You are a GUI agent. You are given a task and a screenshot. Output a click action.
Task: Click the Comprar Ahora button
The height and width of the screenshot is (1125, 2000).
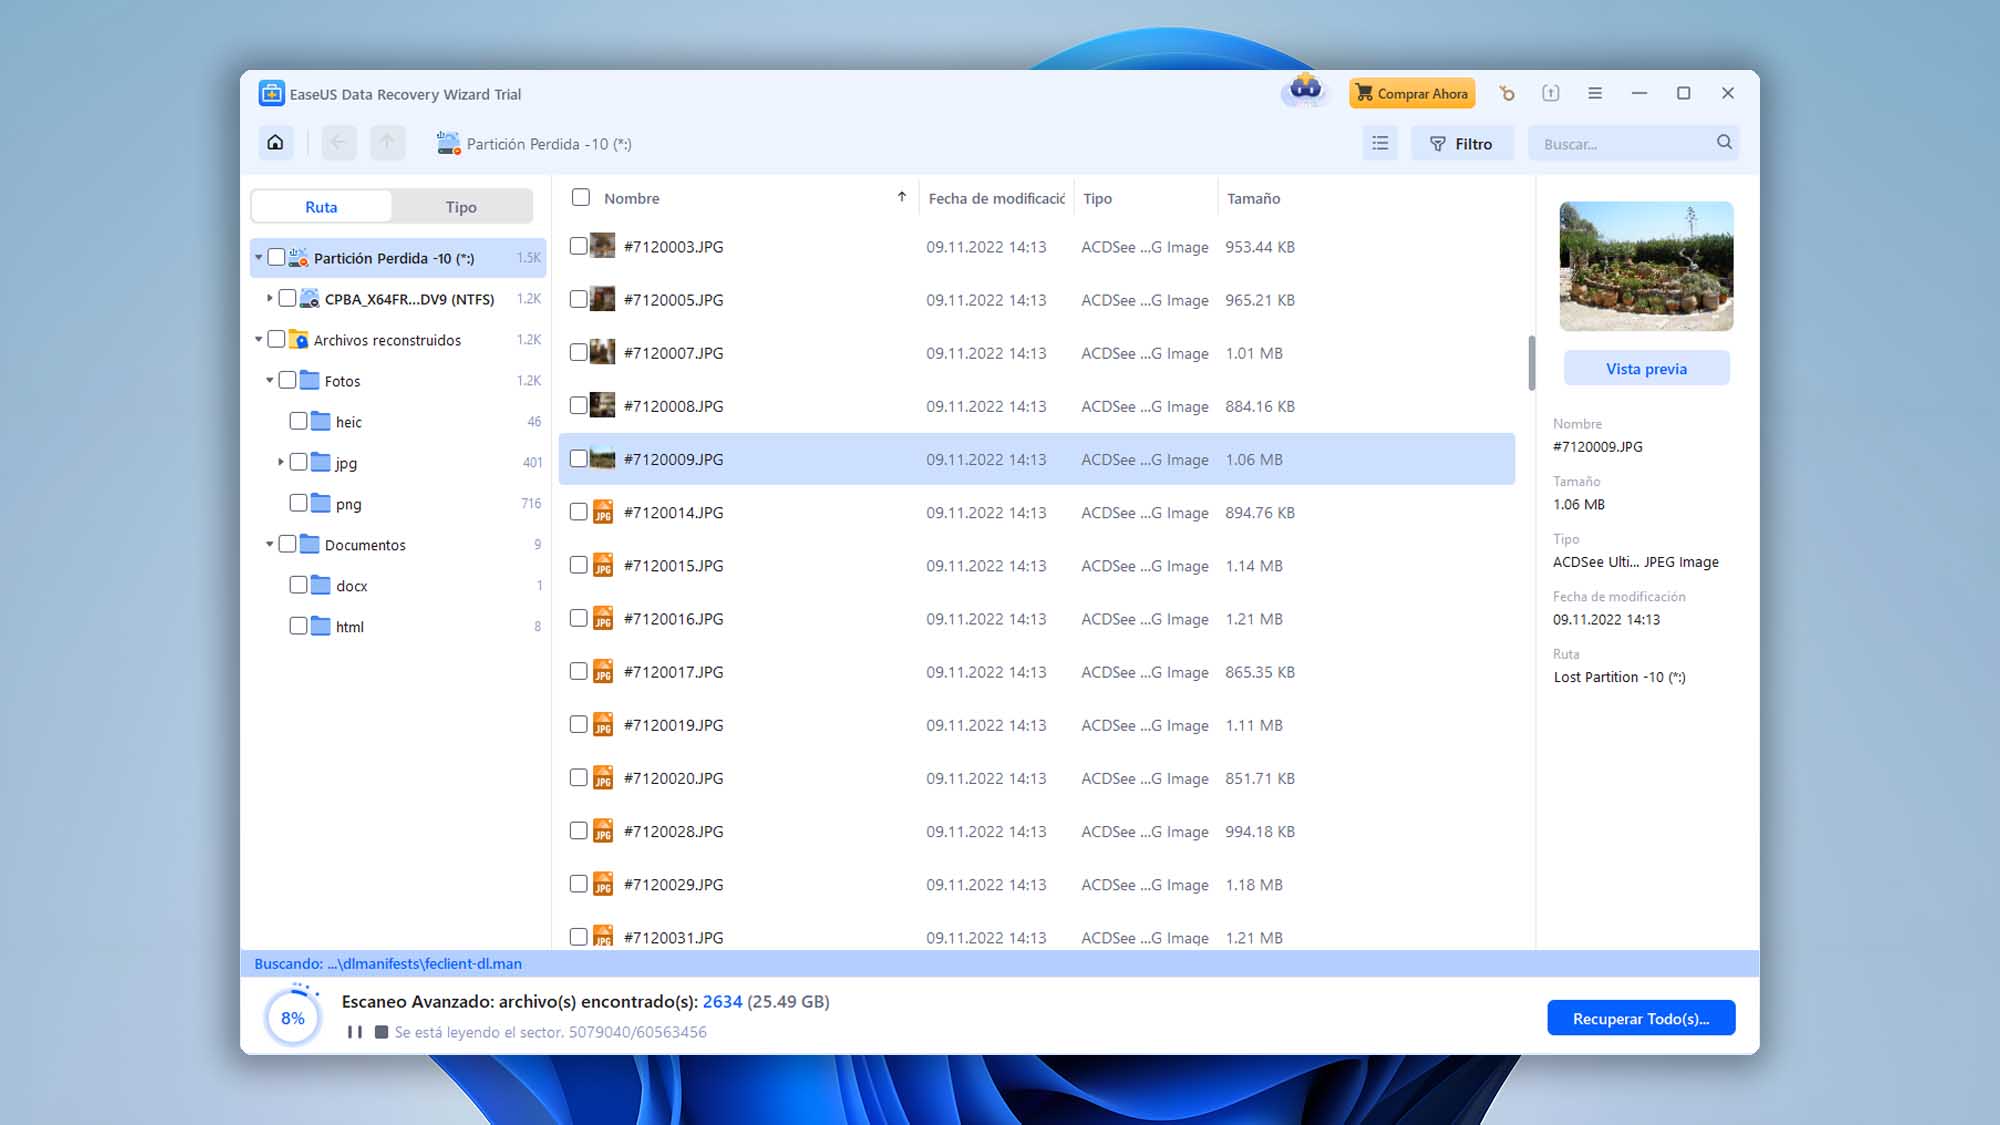pos(1412,93)
